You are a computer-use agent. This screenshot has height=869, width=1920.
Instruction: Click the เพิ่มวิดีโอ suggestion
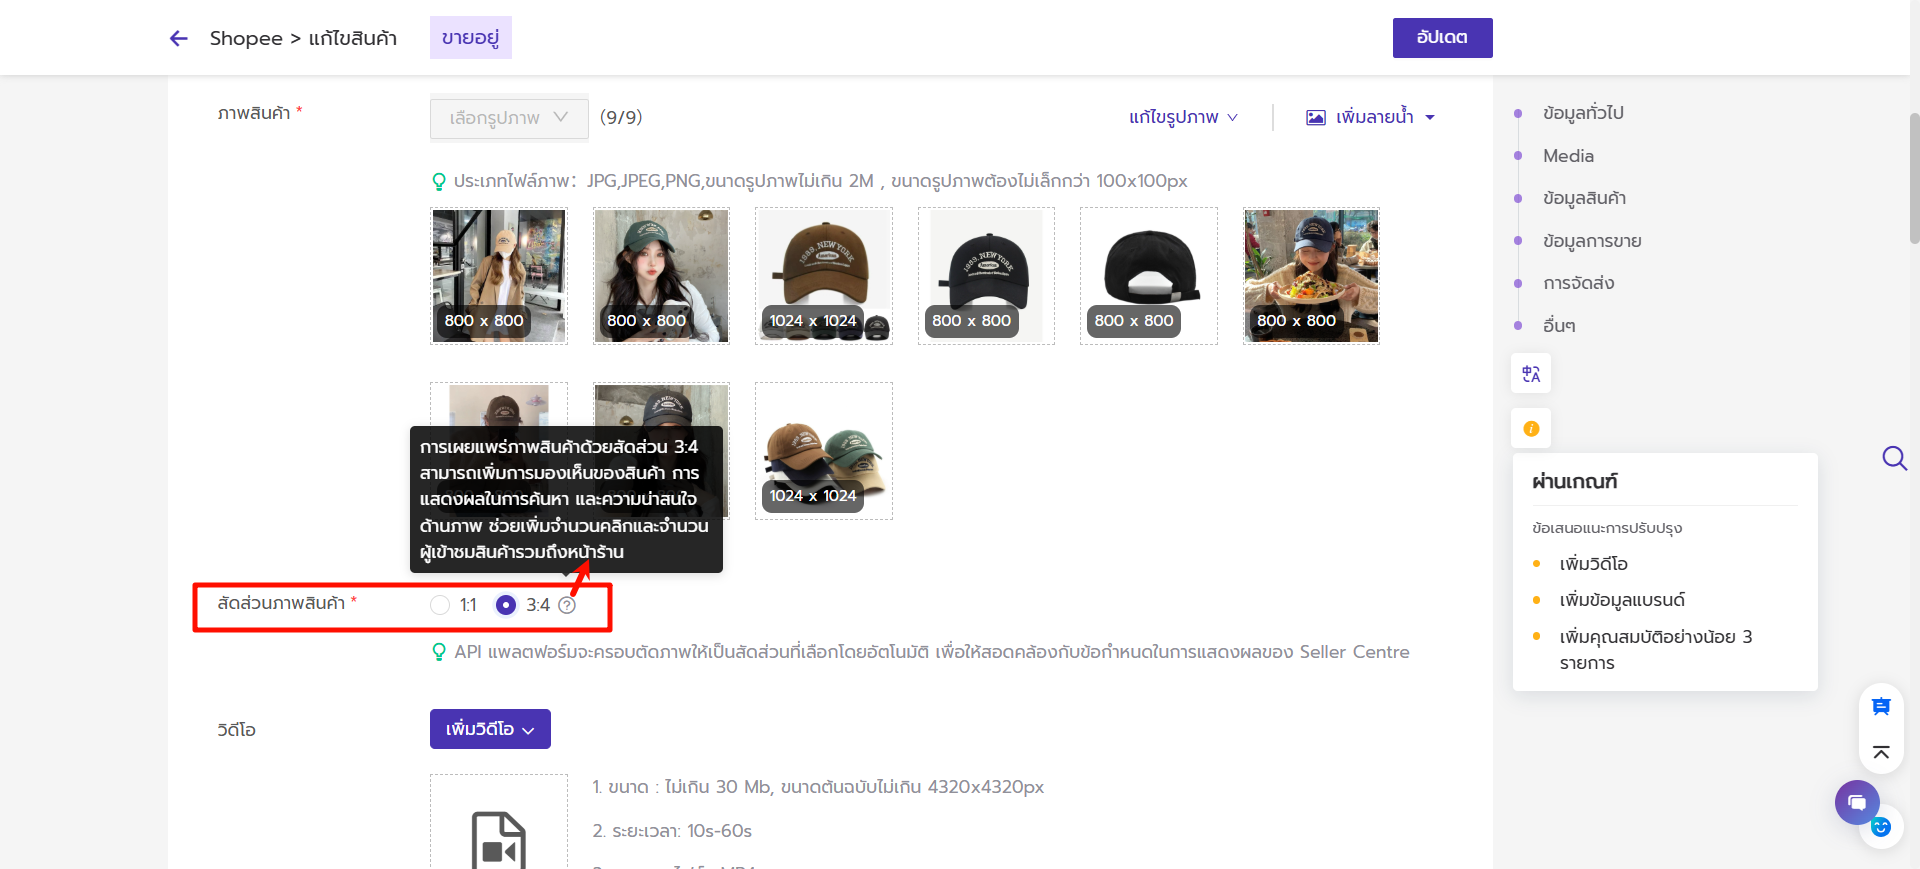point(1593,564)
